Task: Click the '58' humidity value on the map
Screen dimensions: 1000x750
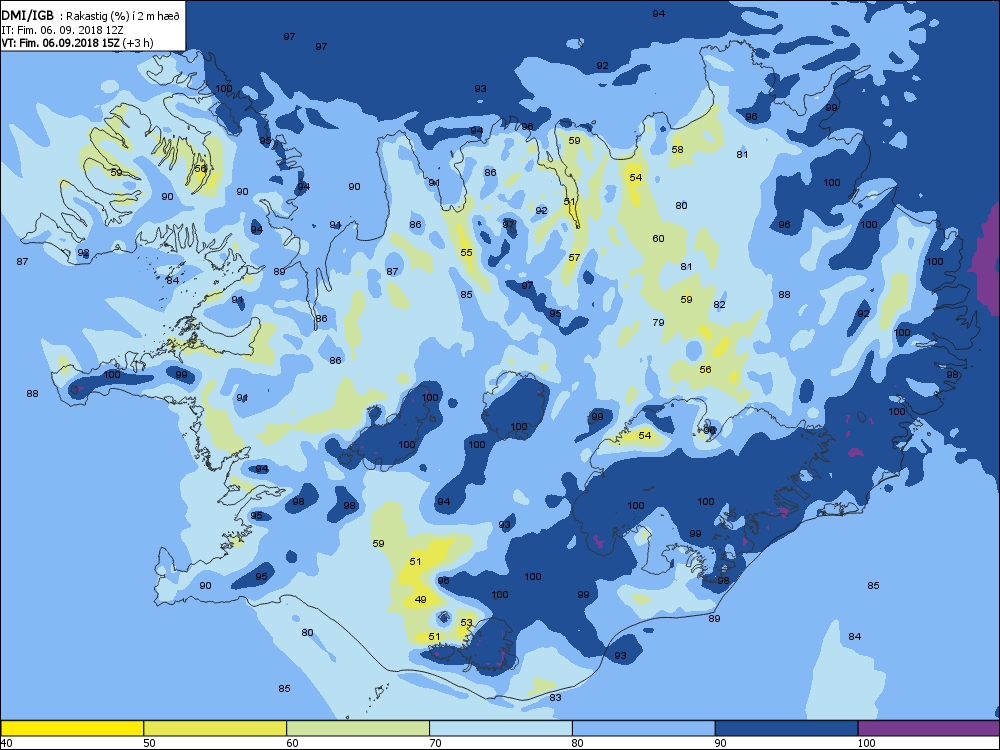Action: click(677, 149)
